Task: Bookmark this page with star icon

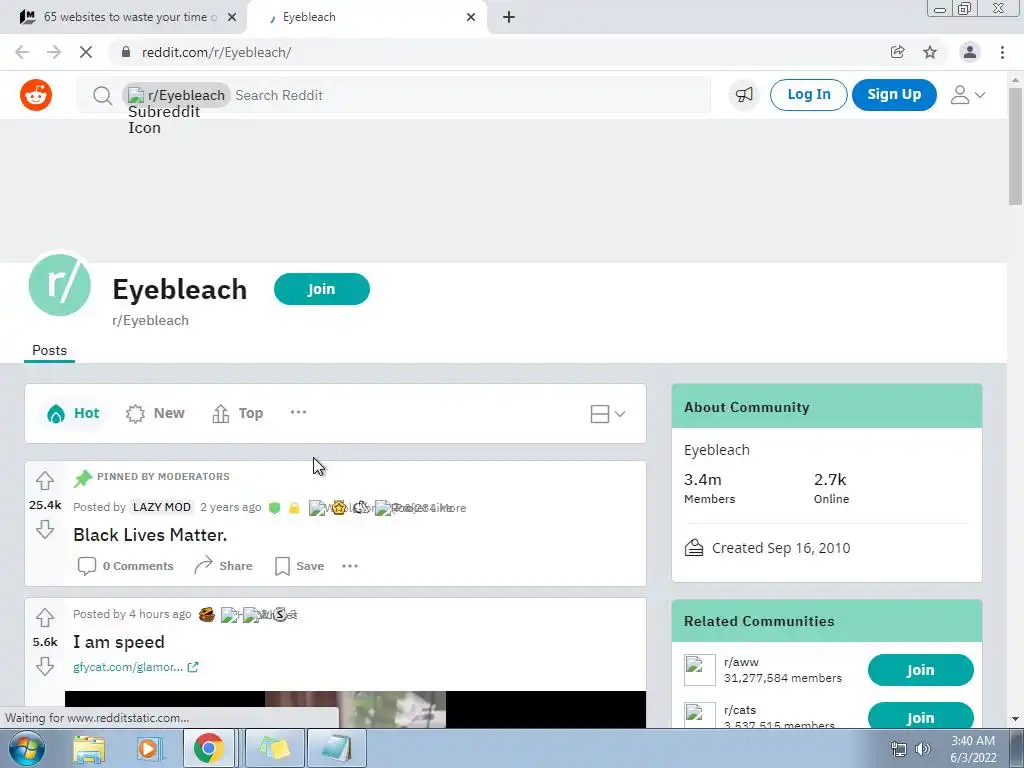Action: [930, 52]
